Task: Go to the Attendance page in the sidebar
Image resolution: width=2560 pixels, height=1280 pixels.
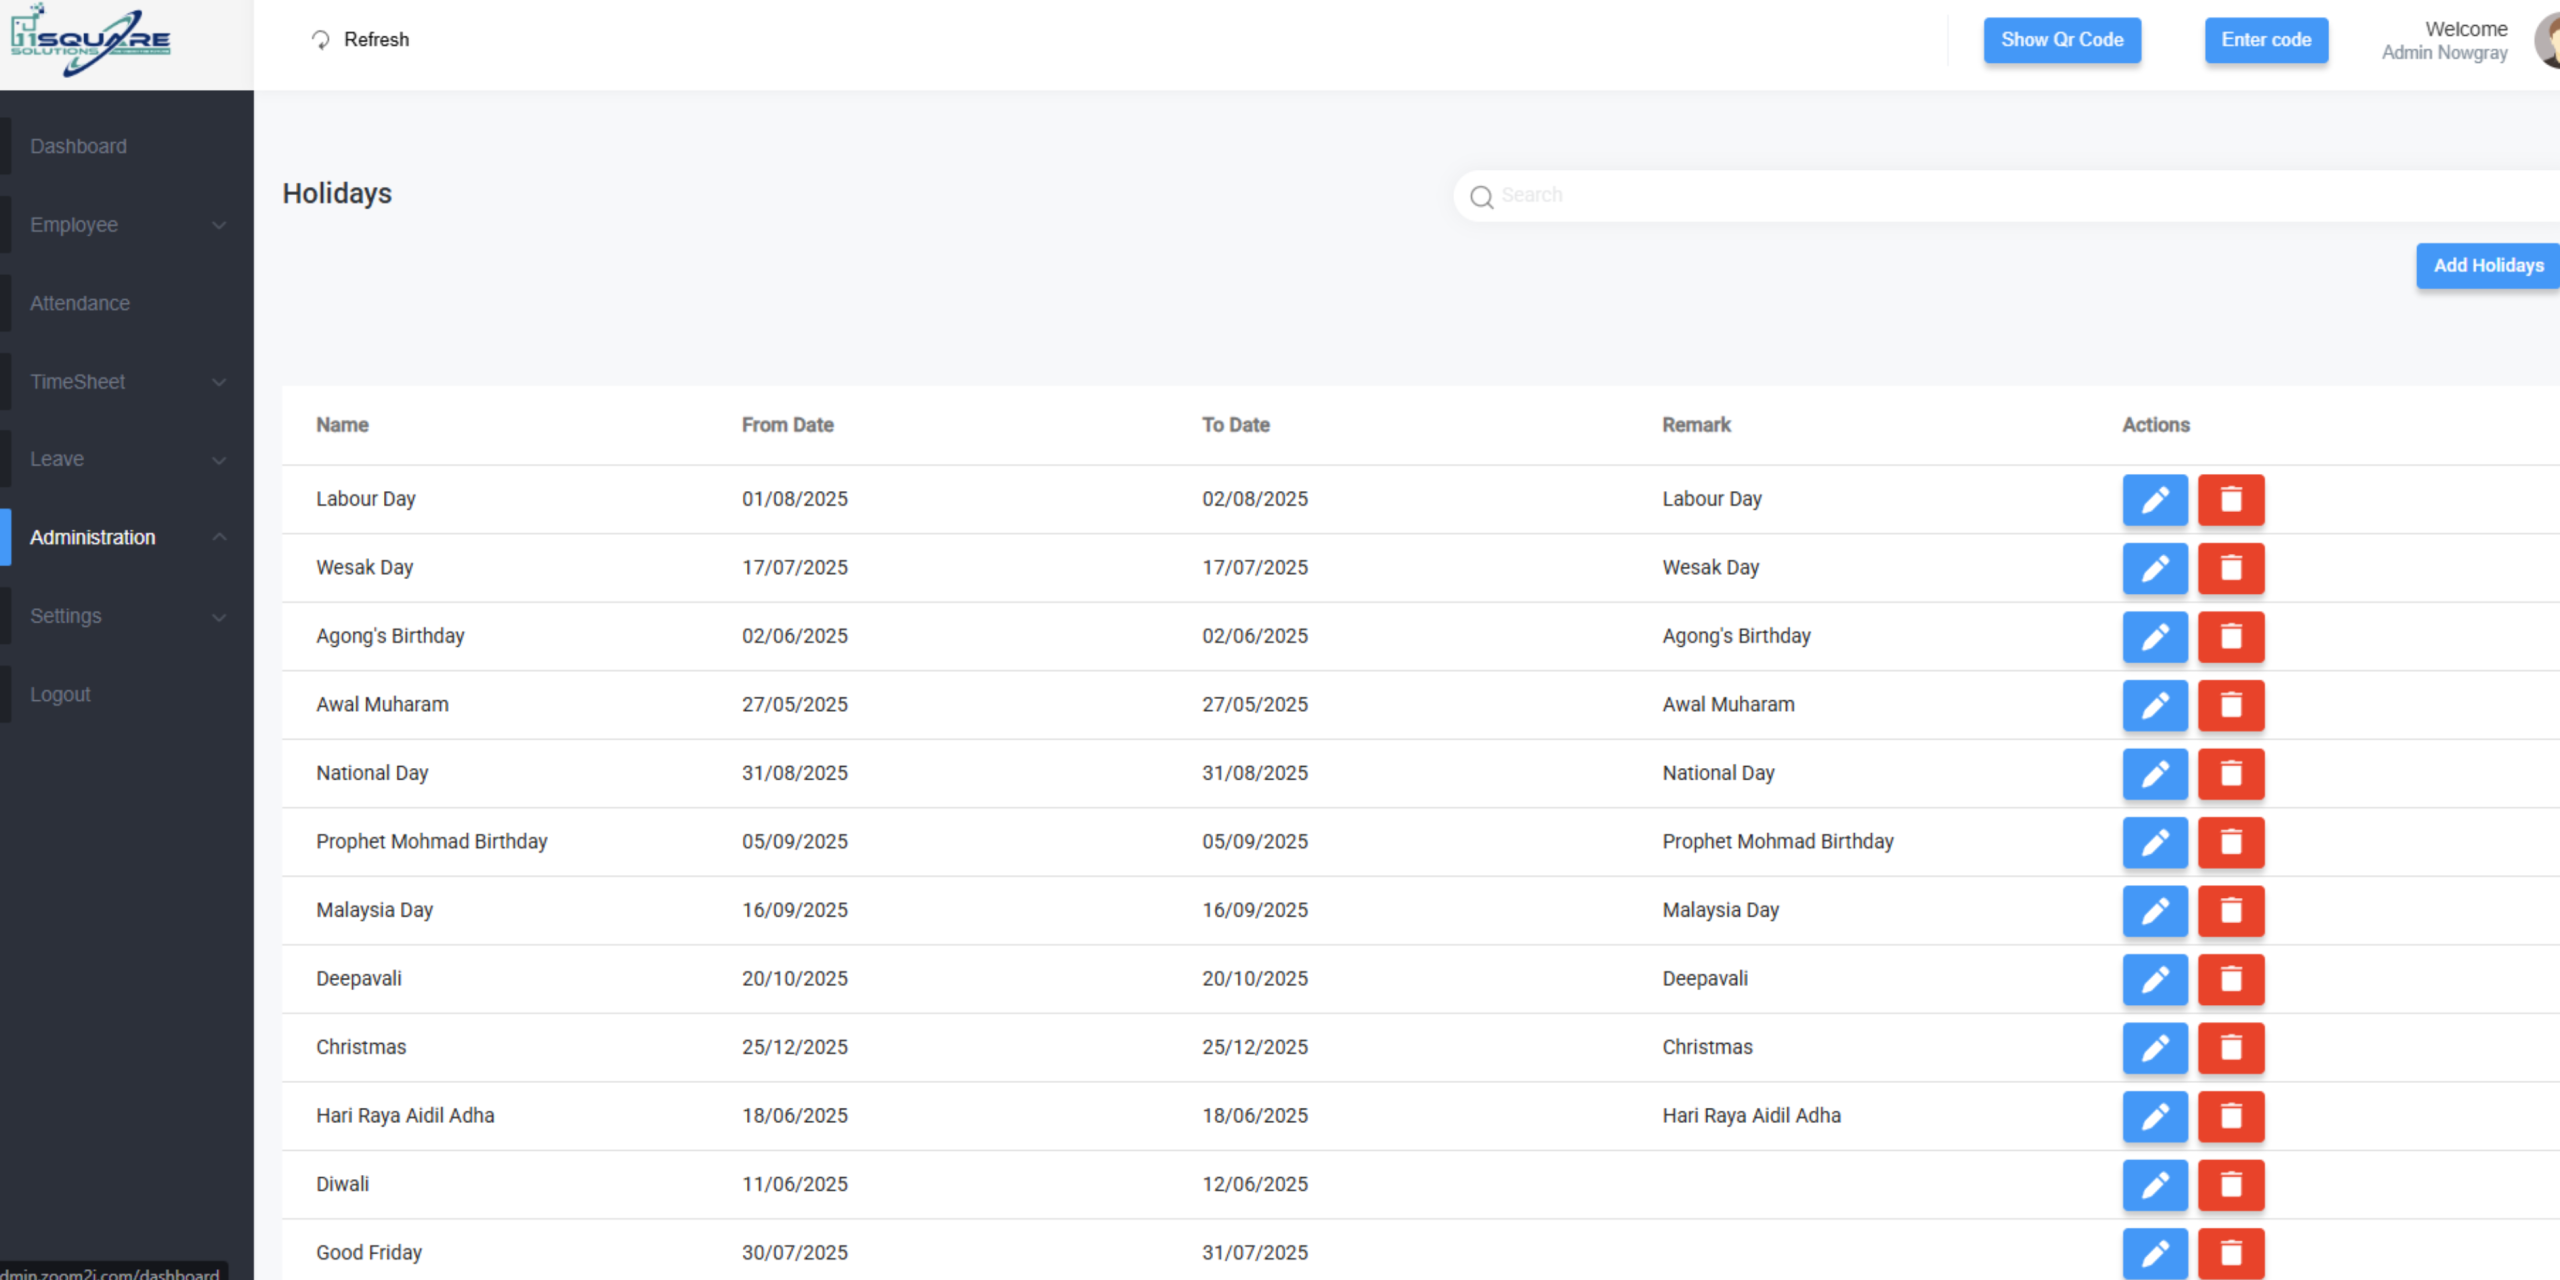Action: click(80, 303)
